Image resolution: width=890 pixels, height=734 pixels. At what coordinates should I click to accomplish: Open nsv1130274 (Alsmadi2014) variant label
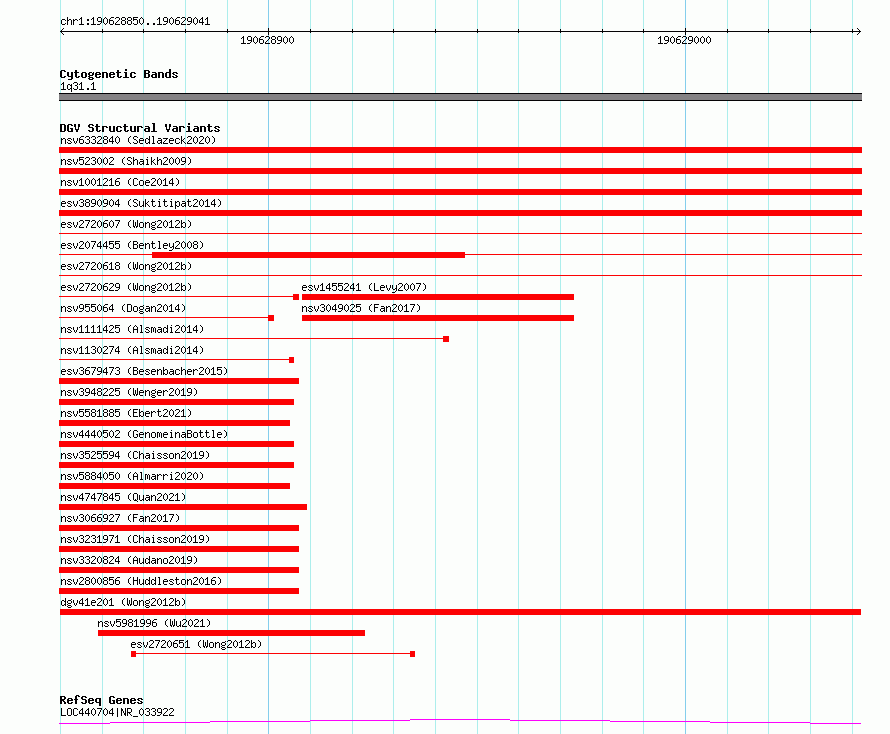click(x=132, y=350)
